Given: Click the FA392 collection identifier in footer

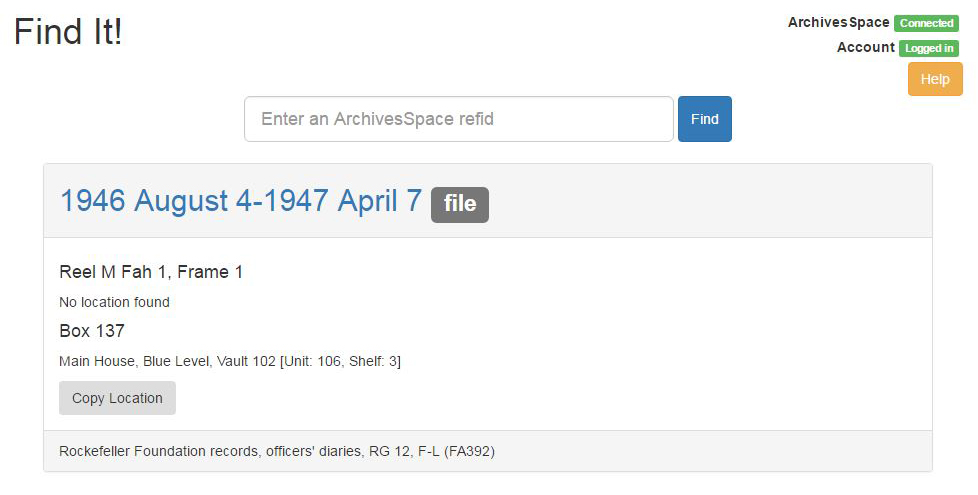Looking at the screenshot, I should pos(469,451).
